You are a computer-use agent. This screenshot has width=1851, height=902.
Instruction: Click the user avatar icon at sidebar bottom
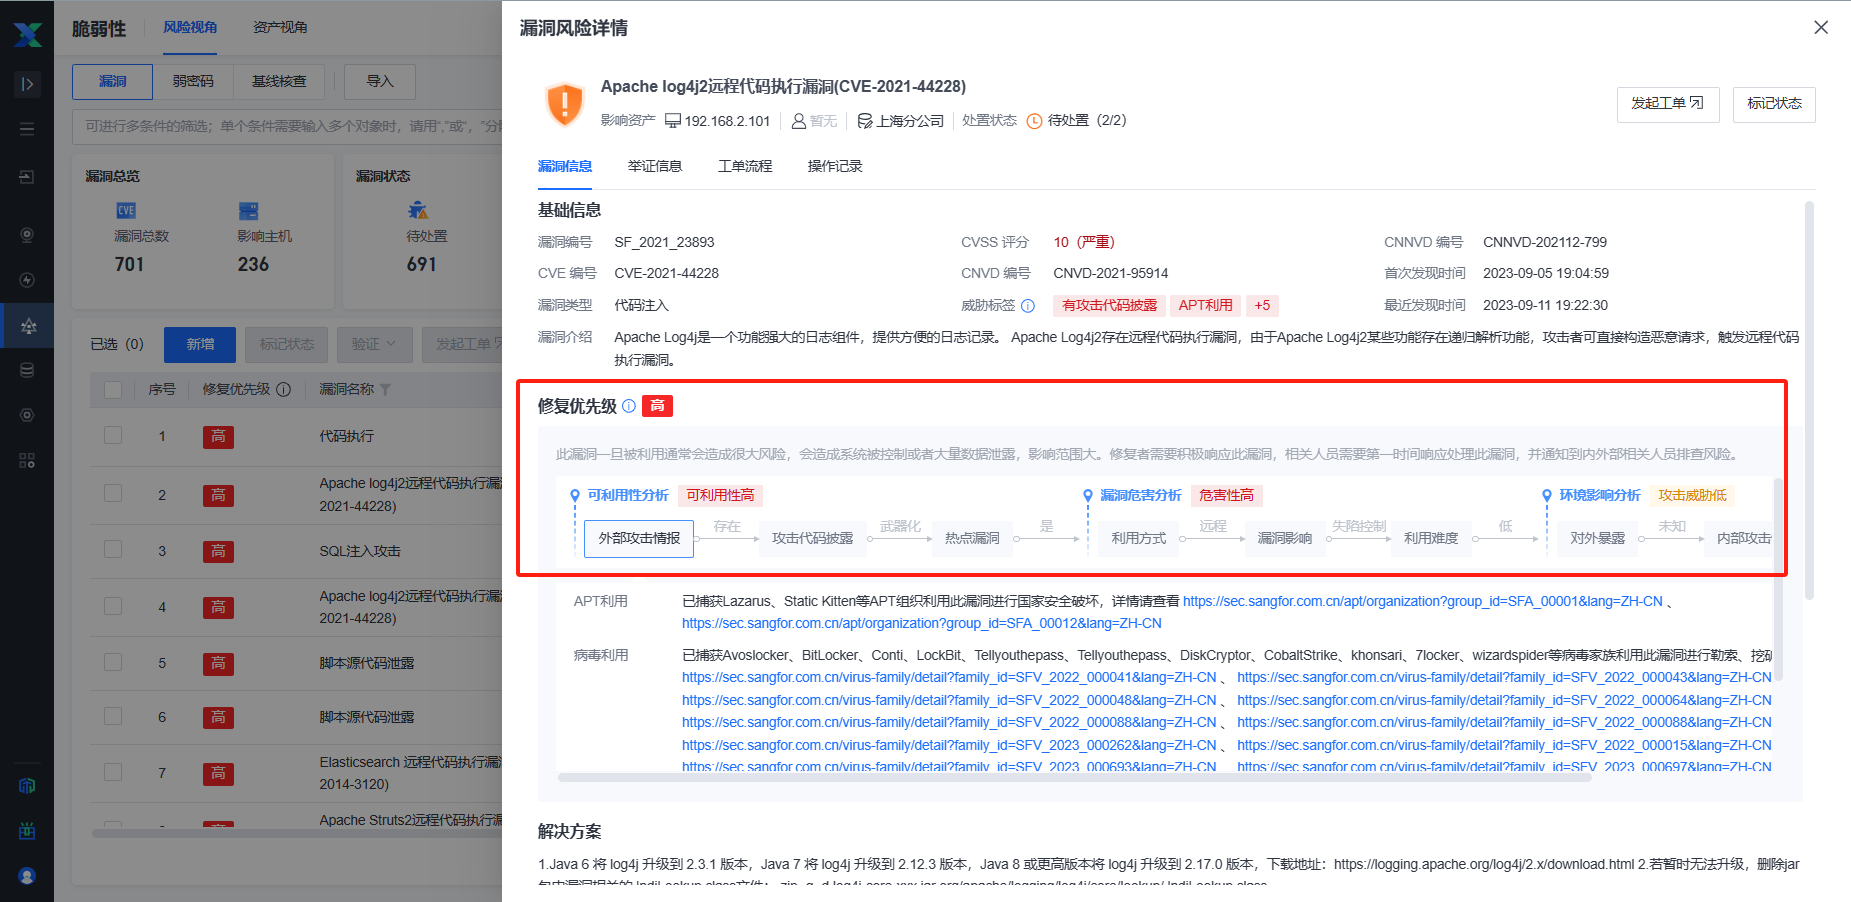27,876
